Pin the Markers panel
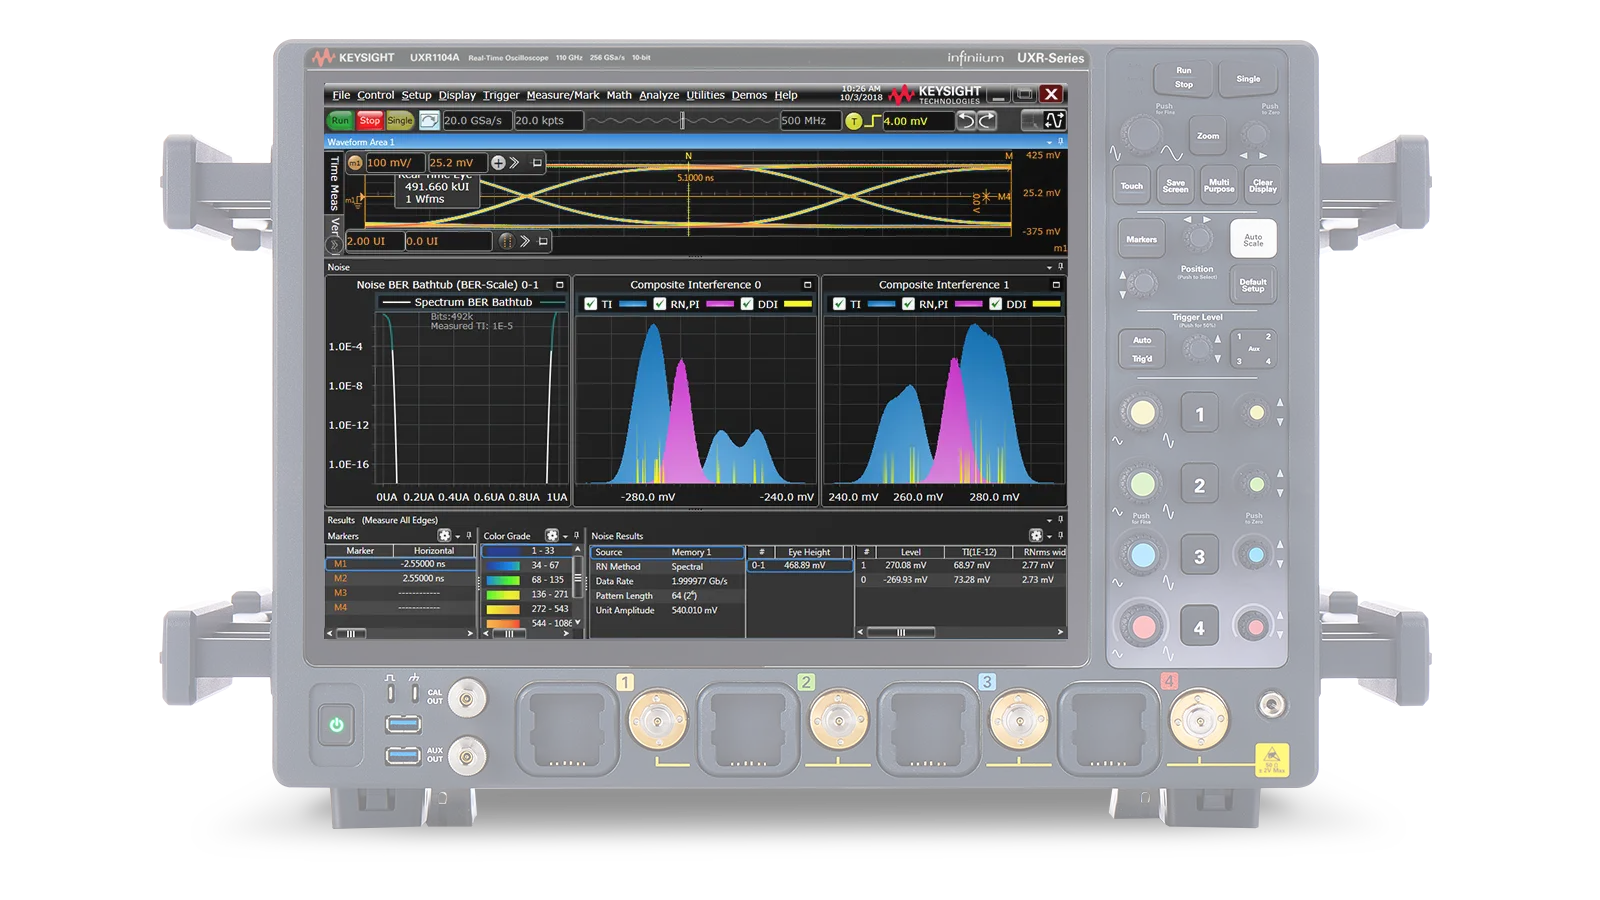1600x900 pixels. (x=468, y=536)
